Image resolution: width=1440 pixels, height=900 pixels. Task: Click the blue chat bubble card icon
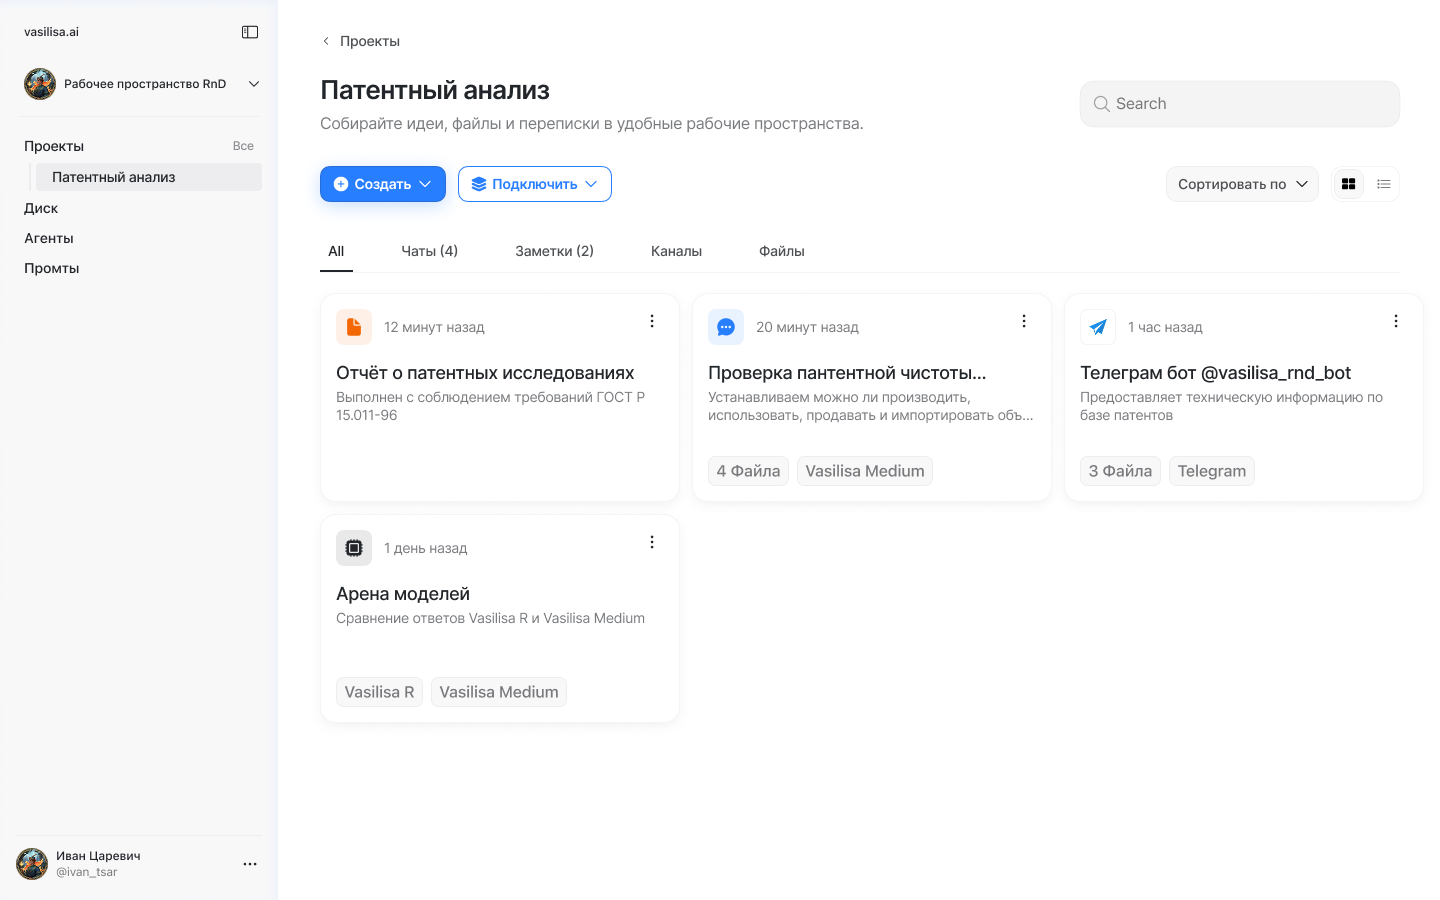726,327
